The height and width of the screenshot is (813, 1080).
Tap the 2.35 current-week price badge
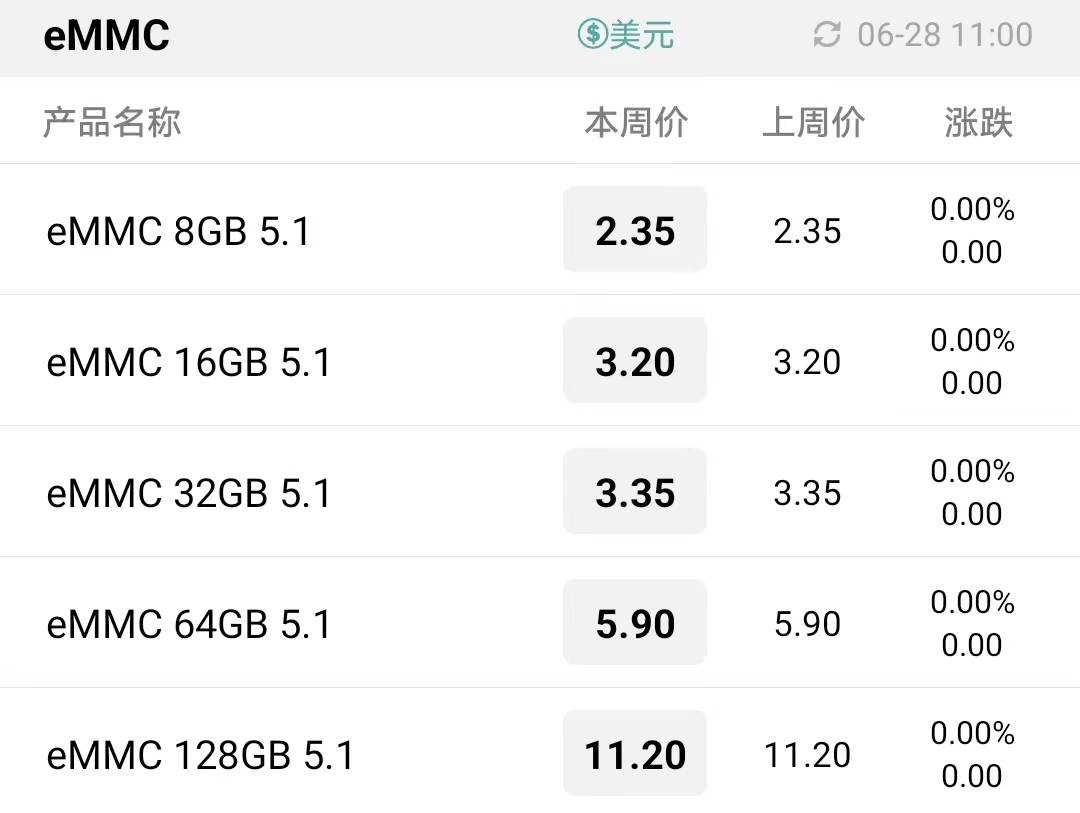635,229
